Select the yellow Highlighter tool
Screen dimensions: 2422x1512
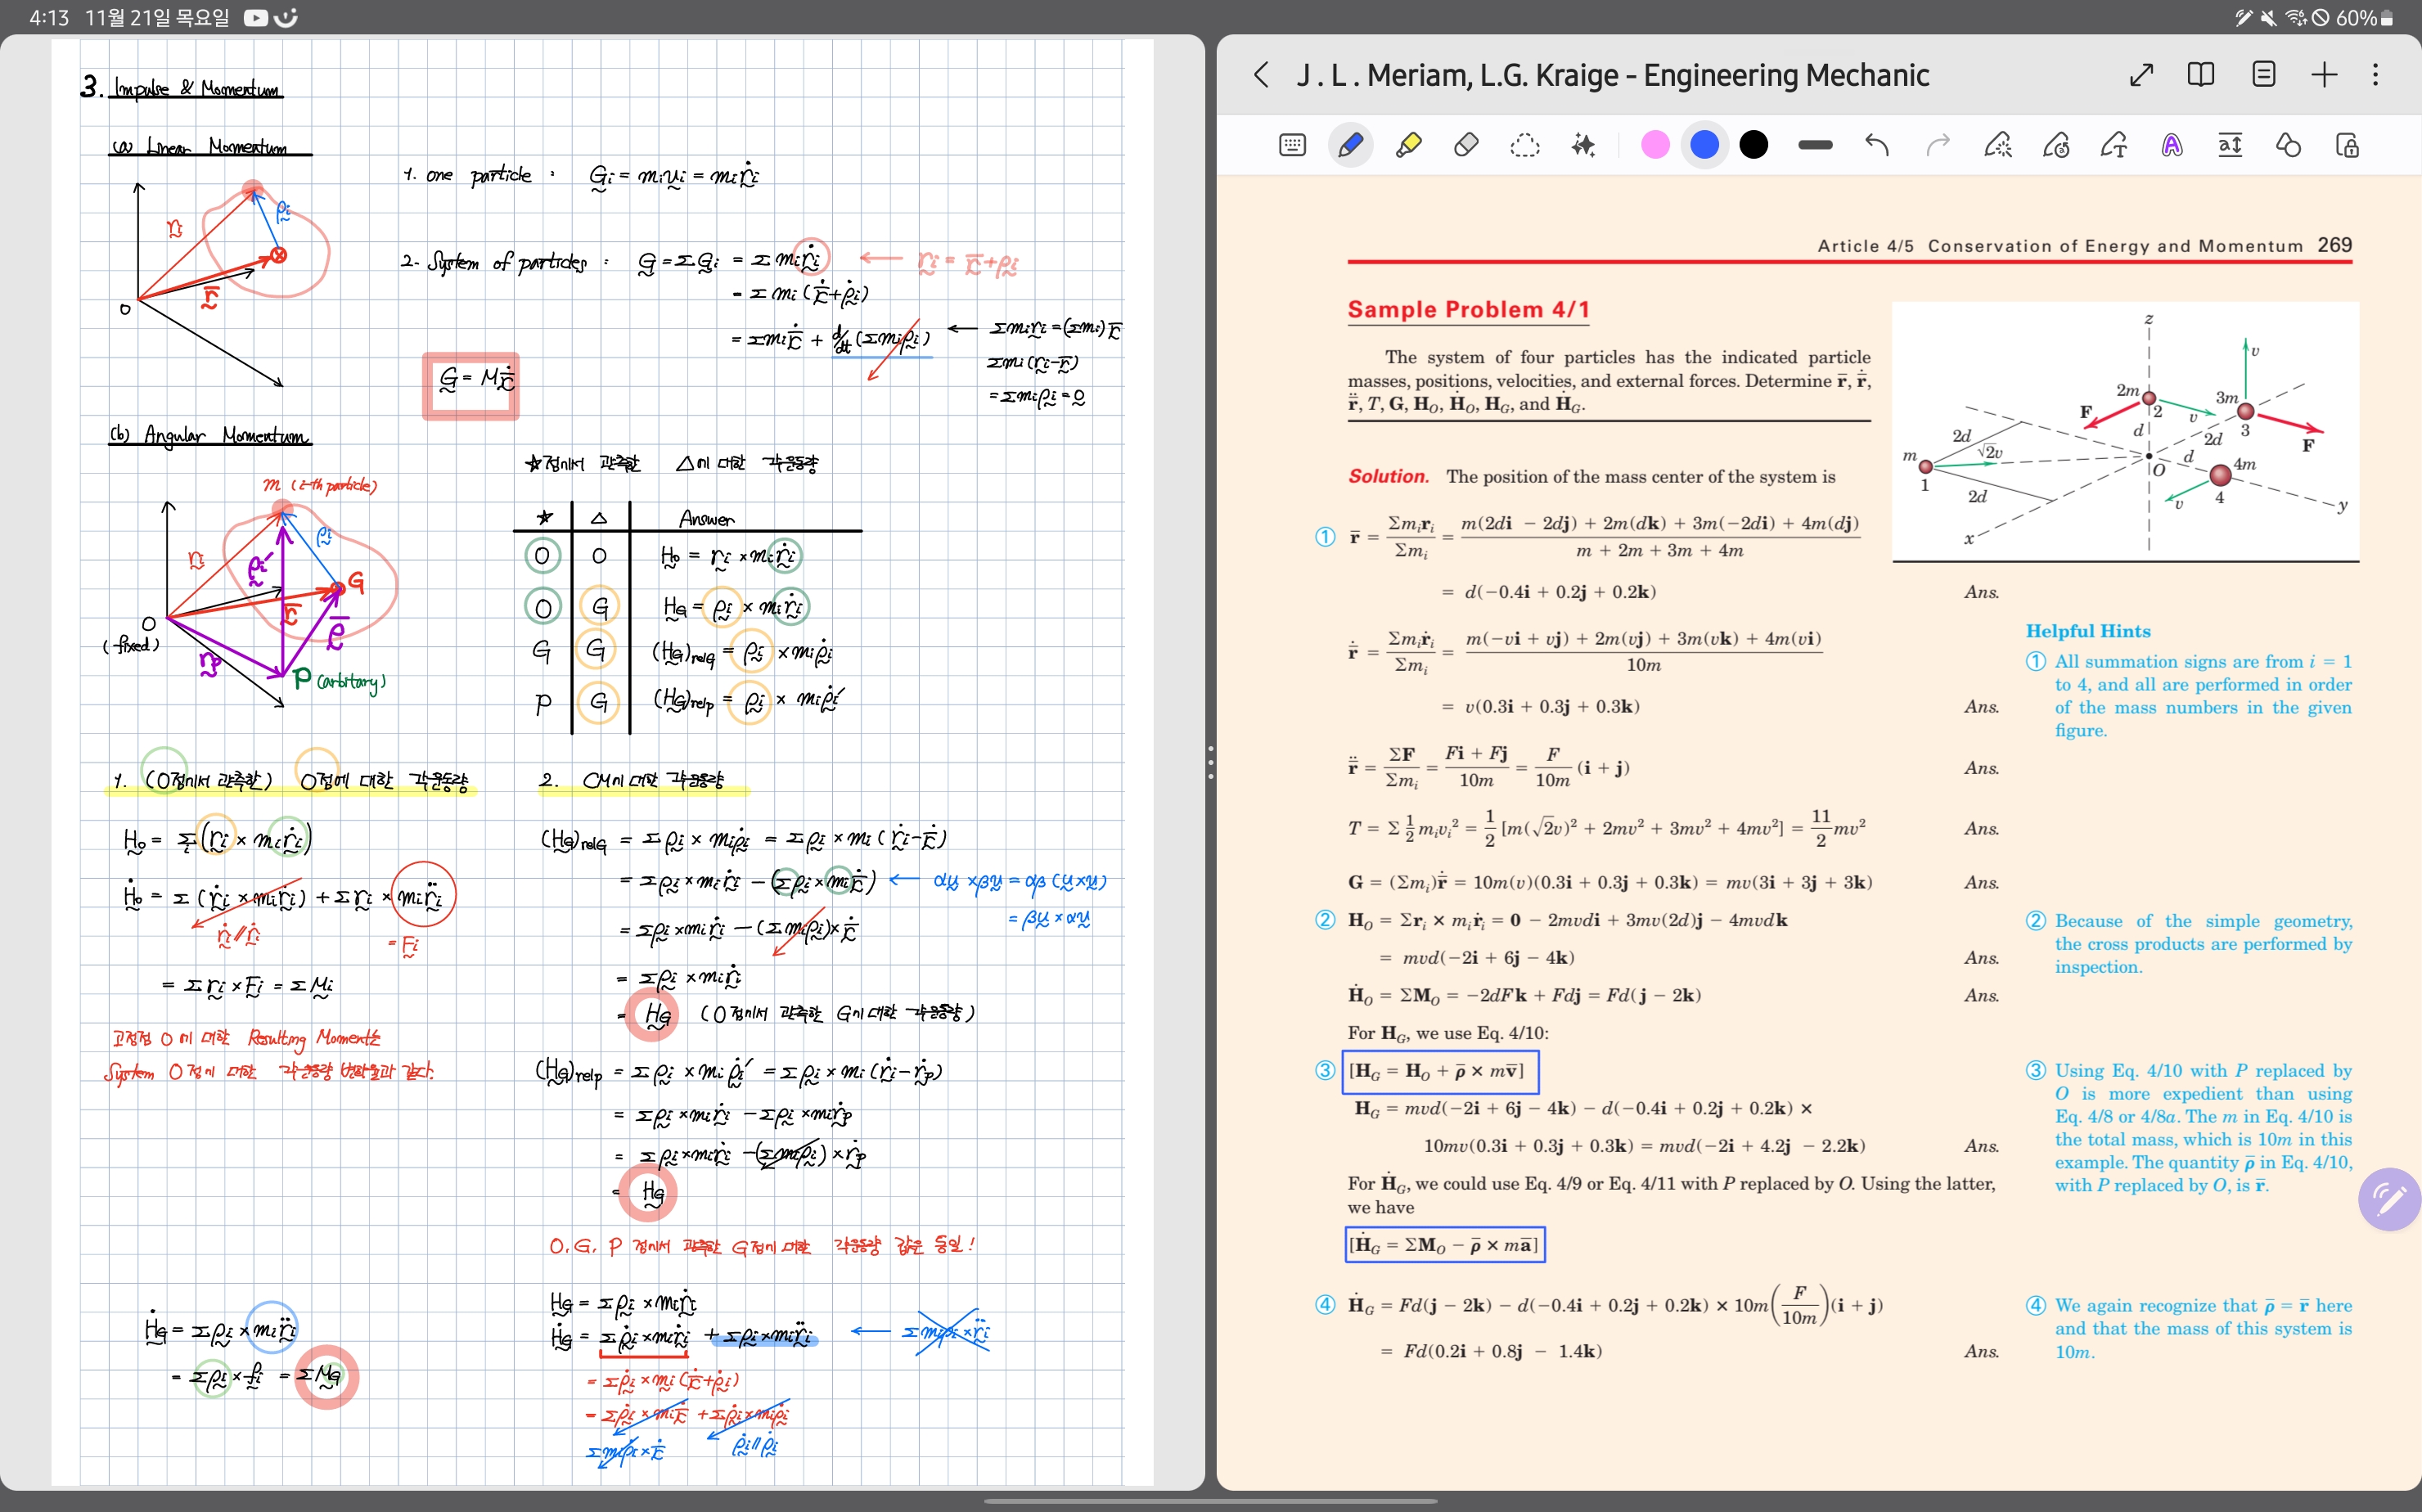[x=1408, y=146]
